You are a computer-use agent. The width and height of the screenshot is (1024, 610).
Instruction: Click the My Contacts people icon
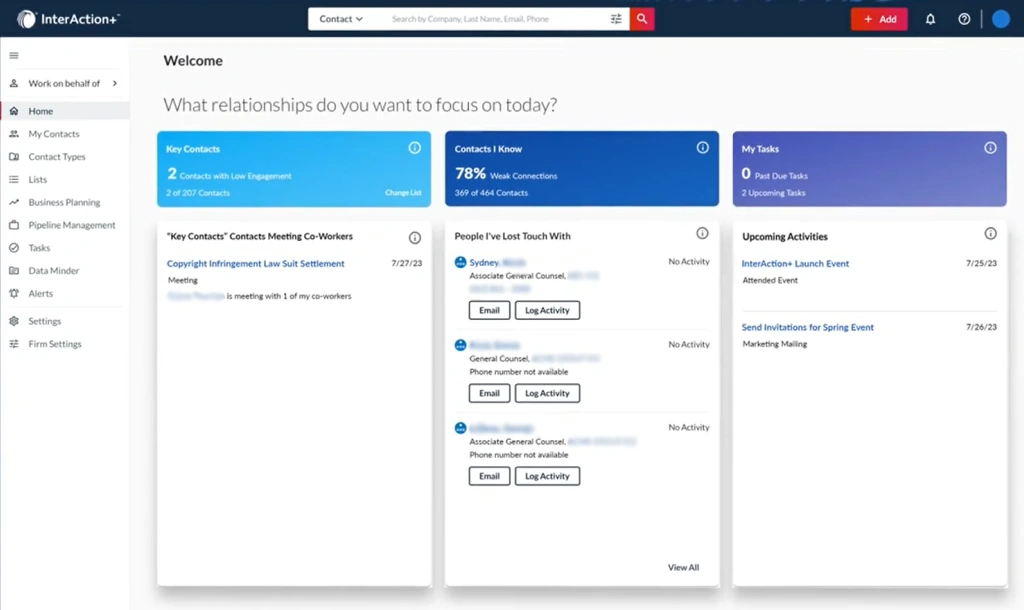coord(14,134)
